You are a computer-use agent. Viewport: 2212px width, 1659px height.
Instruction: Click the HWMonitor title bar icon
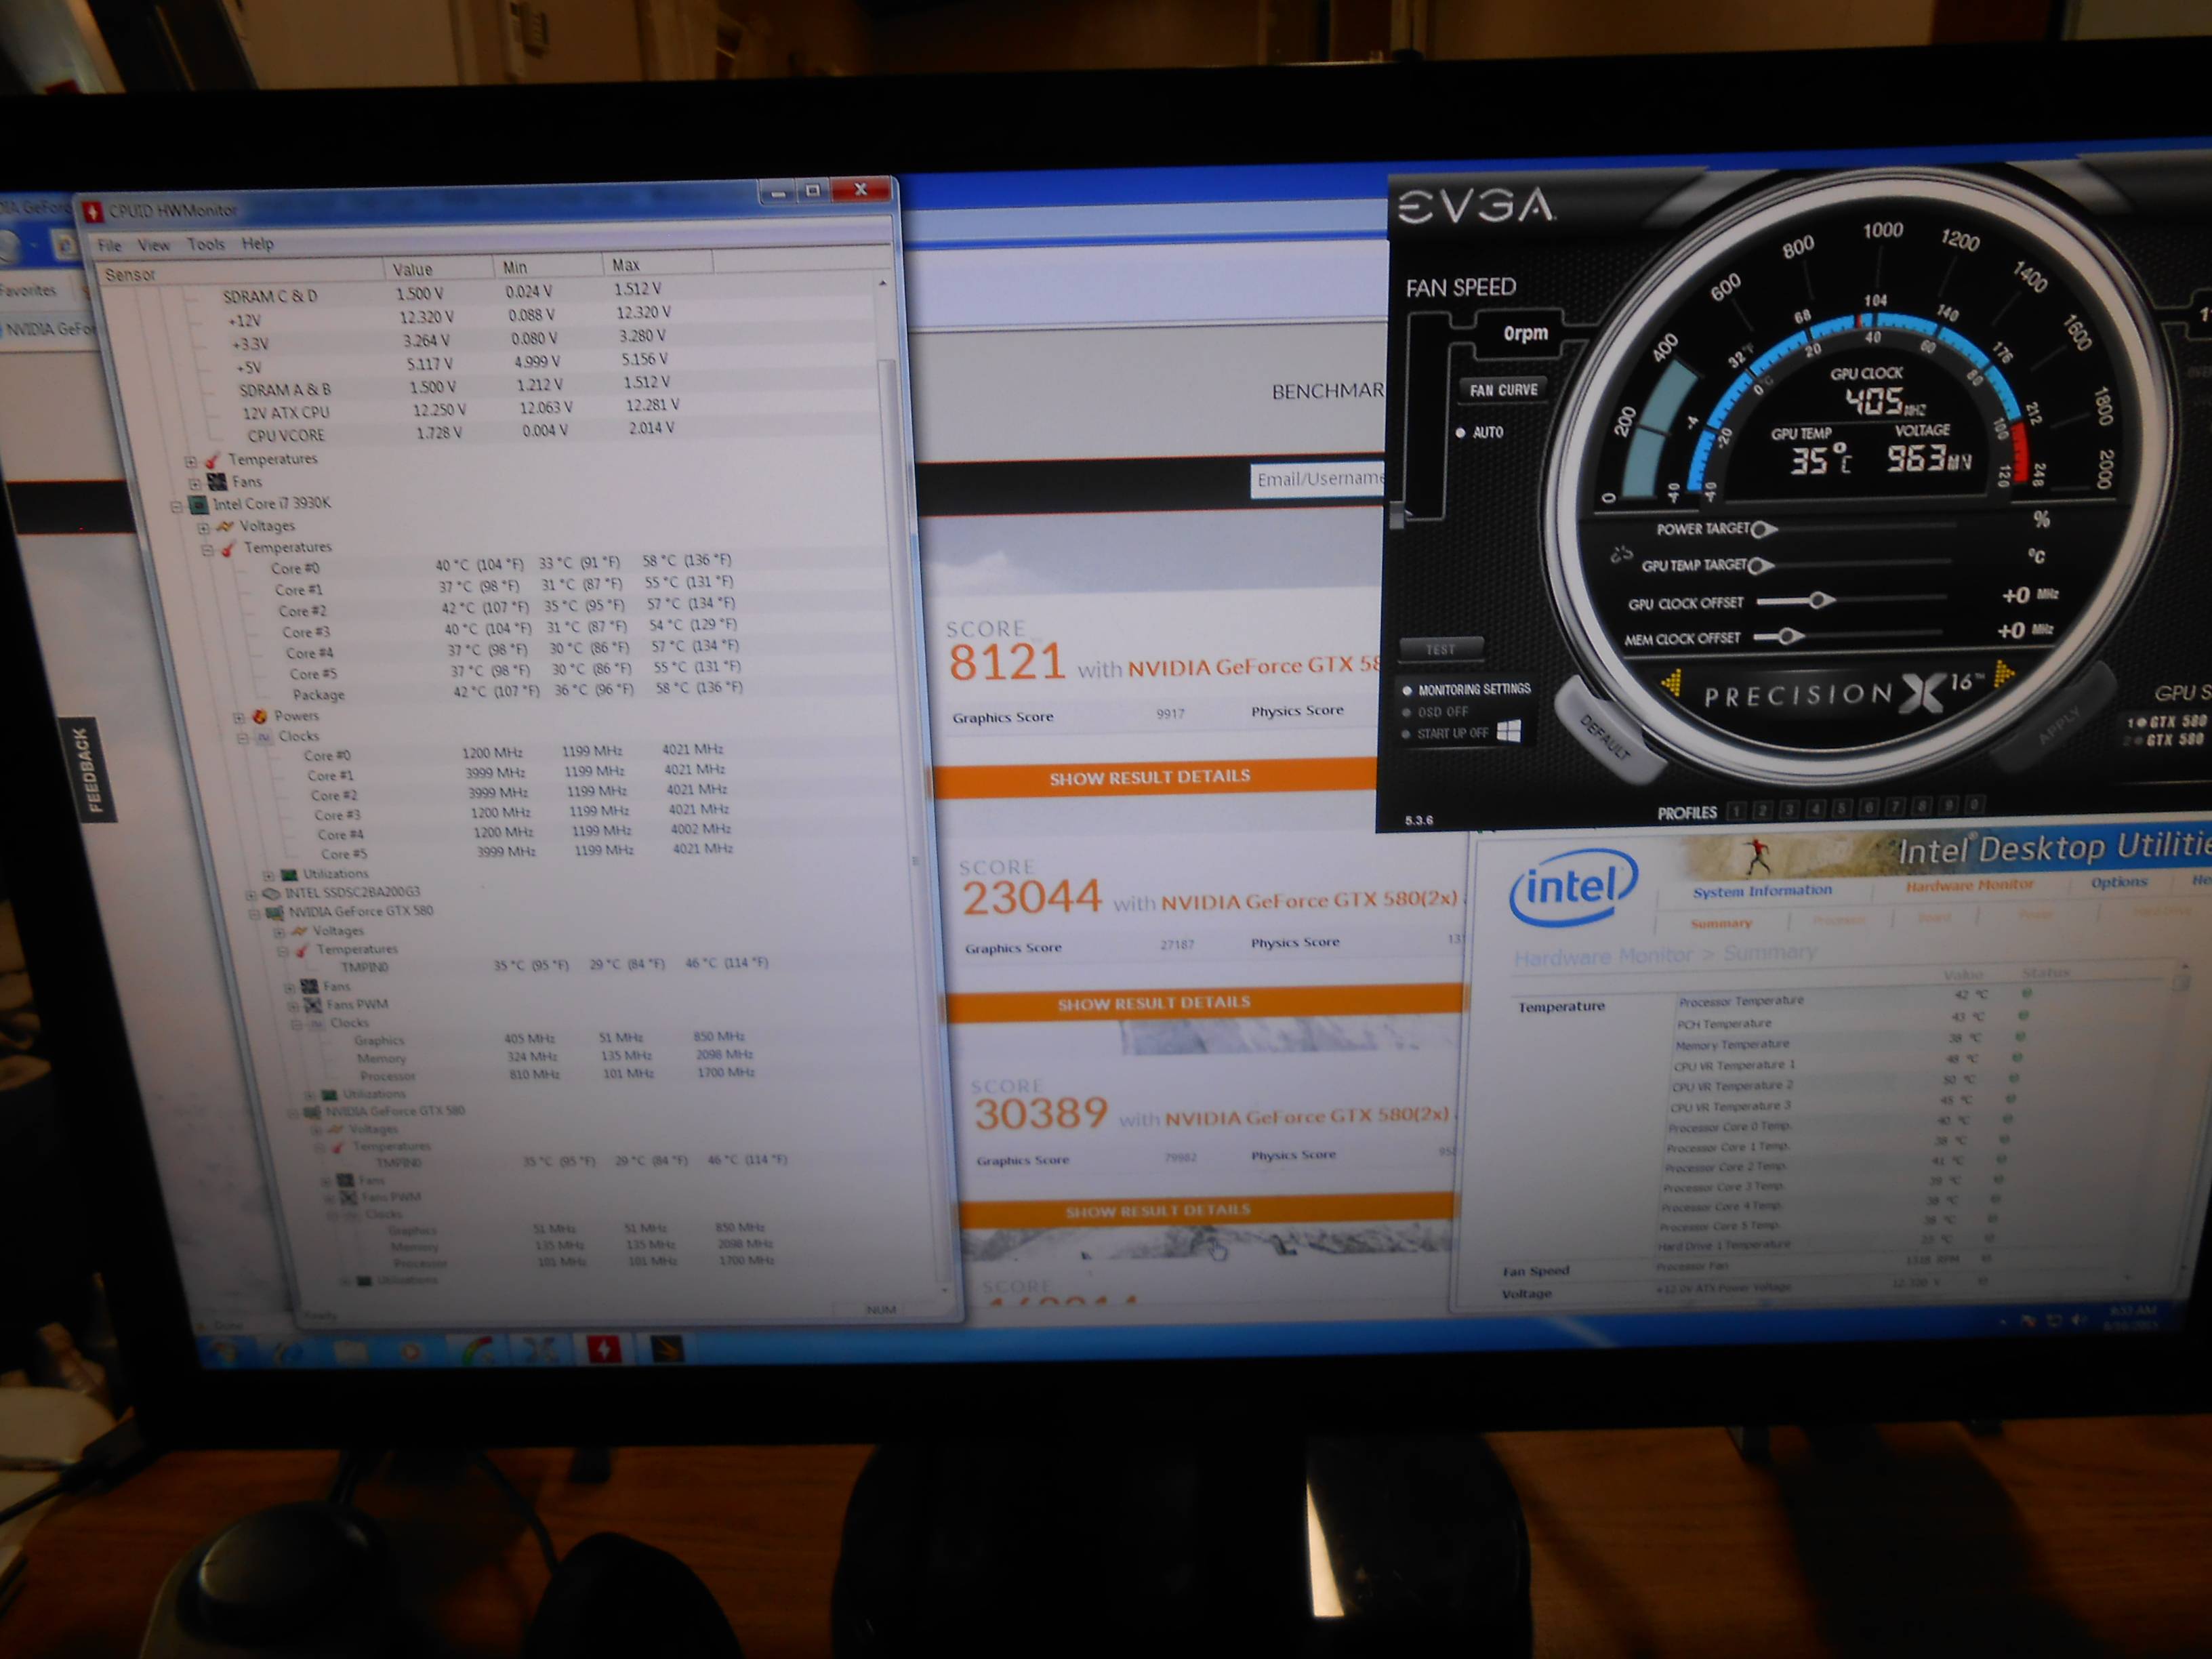(x=93, y=211)
